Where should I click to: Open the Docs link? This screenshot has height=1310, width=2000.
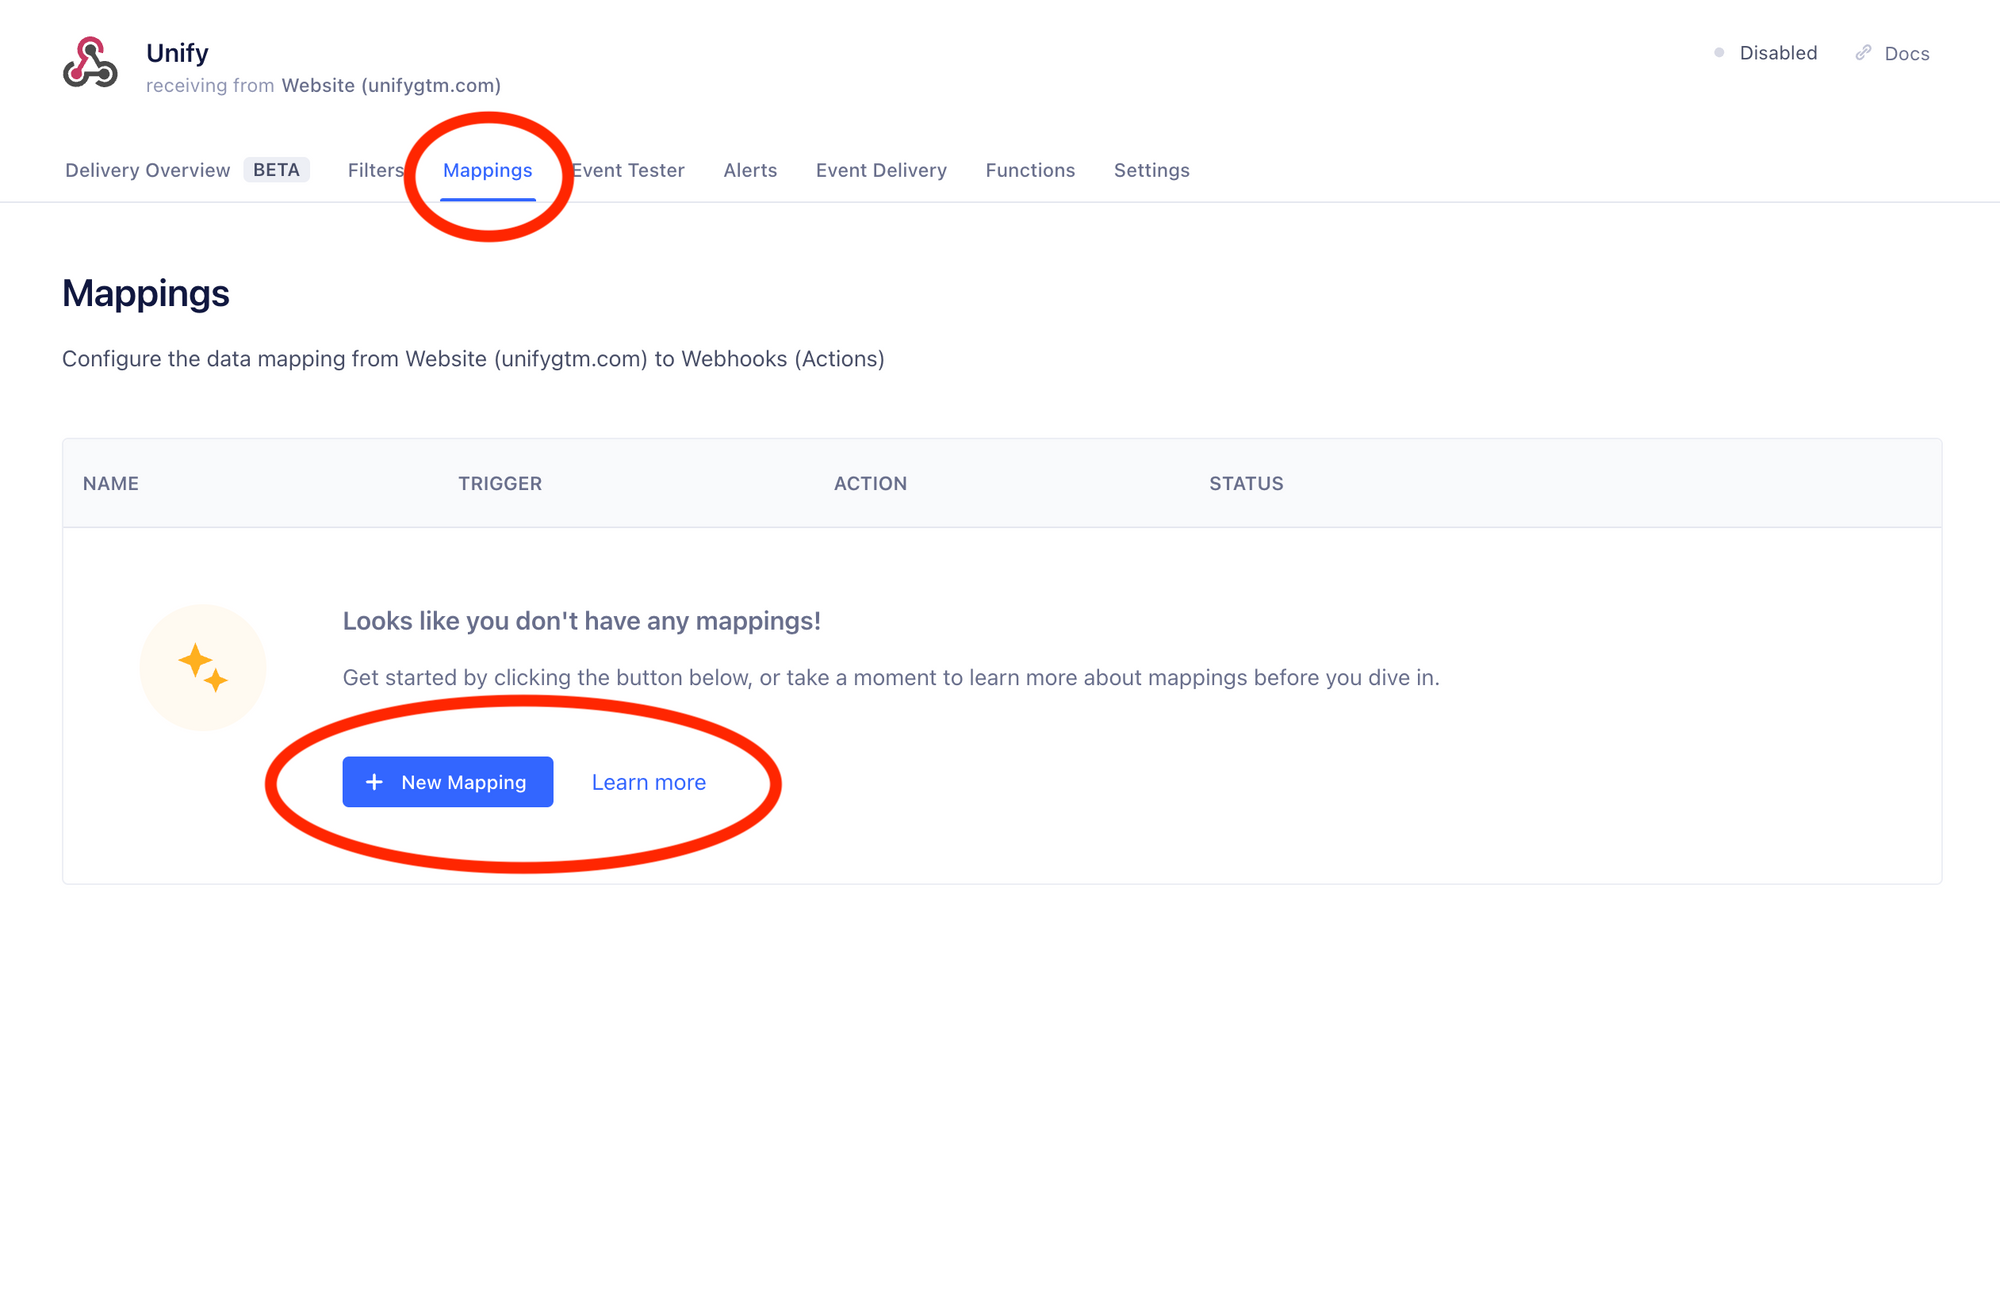[1906, 54]
